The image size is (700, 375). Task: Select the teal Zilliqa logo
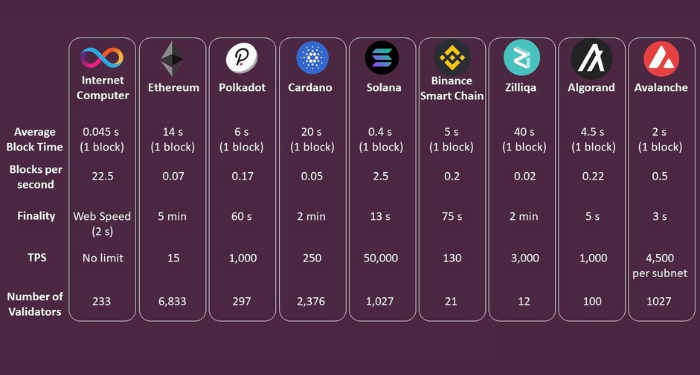pyautogui.click(x=522, y=57)
